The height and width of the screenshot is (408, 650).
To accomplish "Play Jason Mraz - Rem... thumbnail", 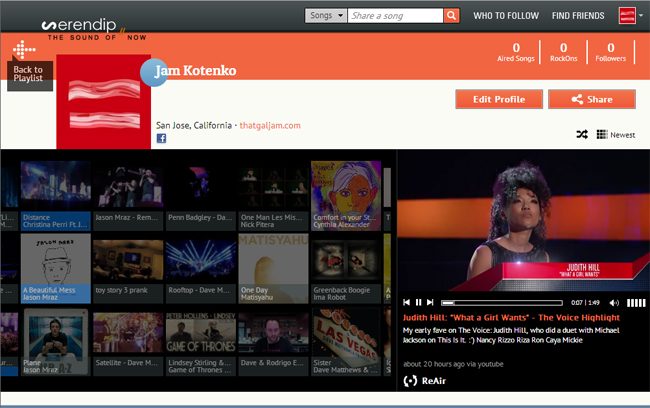I will (x=128, y=195).
